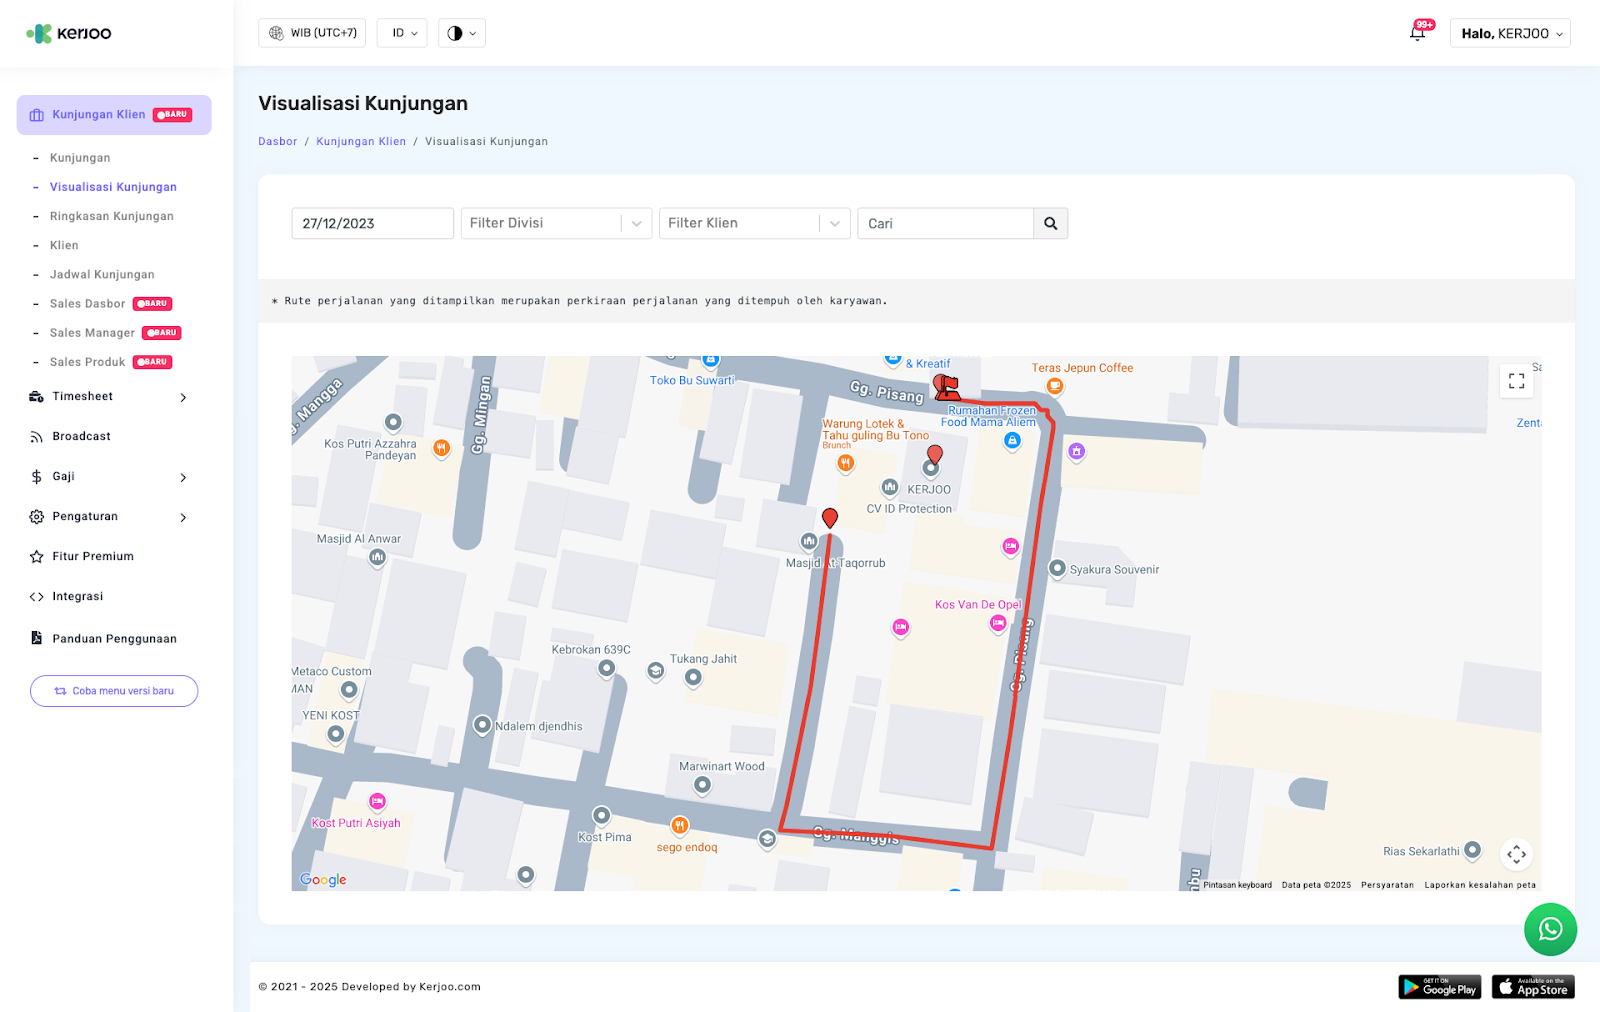Click the date field showing 27/12/2023
This screenshot has width=1600, height=1012.
pos(372,223)
